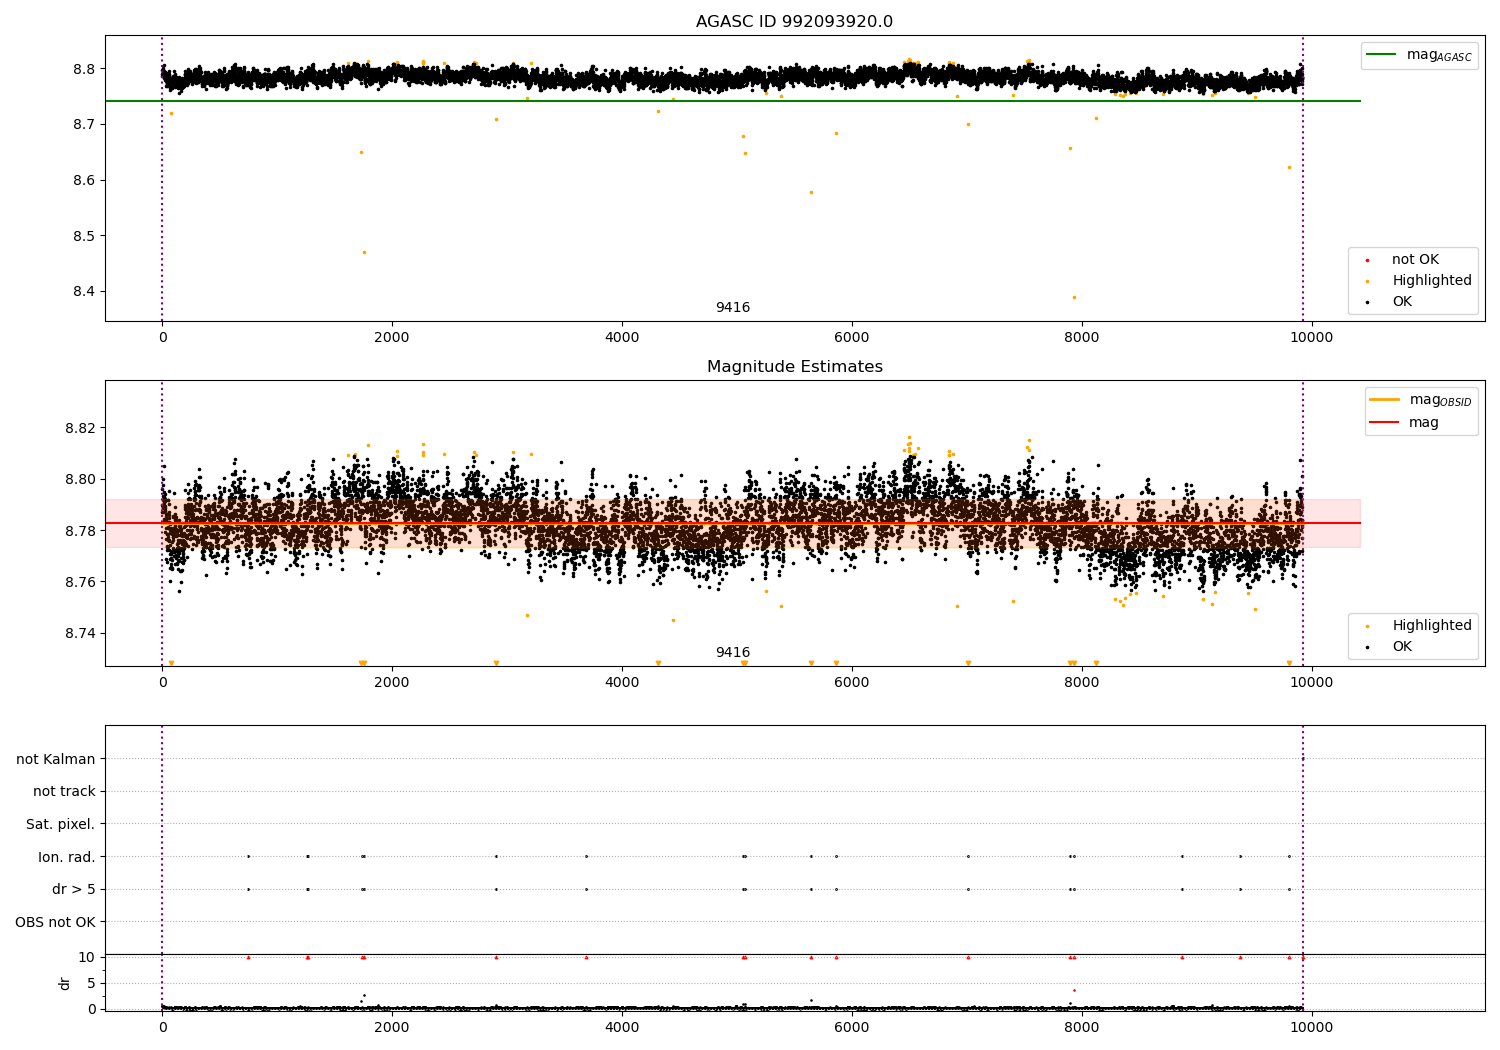Viewport: 1500px width, 1050px height.
Task: Click the 'dr > 5' row label
Action: (74, 889)
